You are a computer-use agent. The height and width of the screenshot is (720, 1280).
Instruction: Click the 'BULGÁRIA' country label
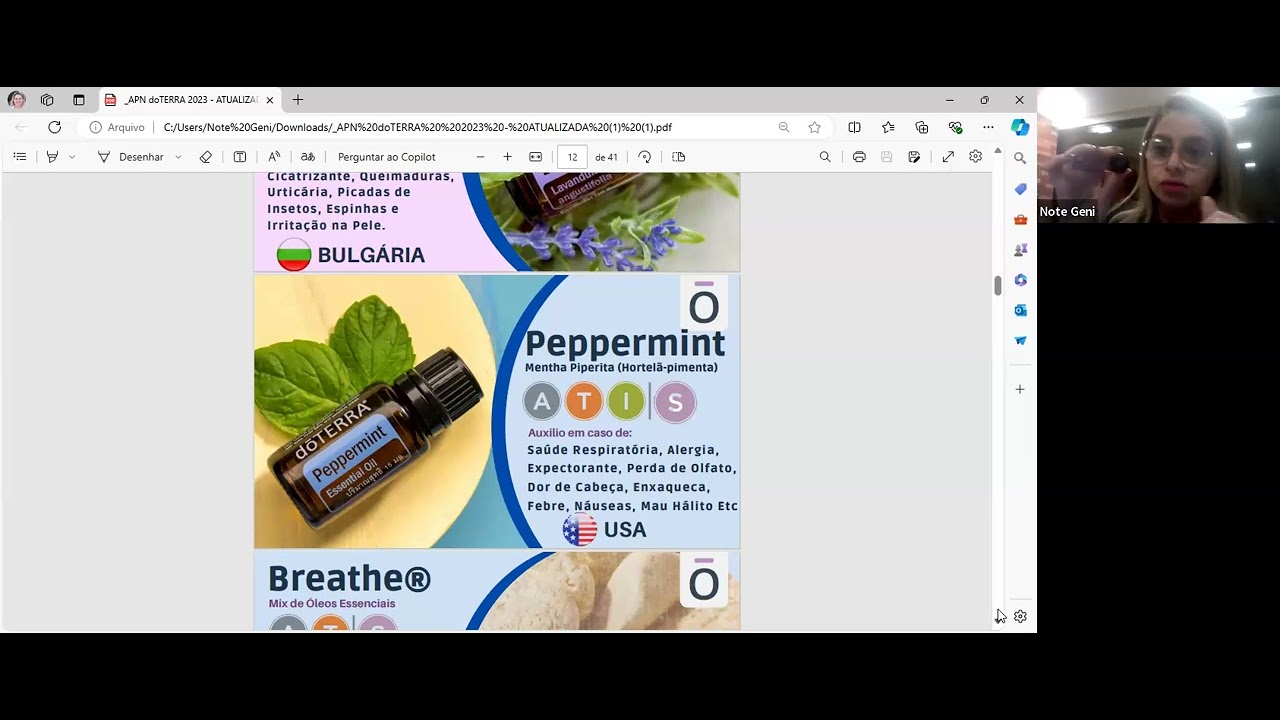click(371, 255)
